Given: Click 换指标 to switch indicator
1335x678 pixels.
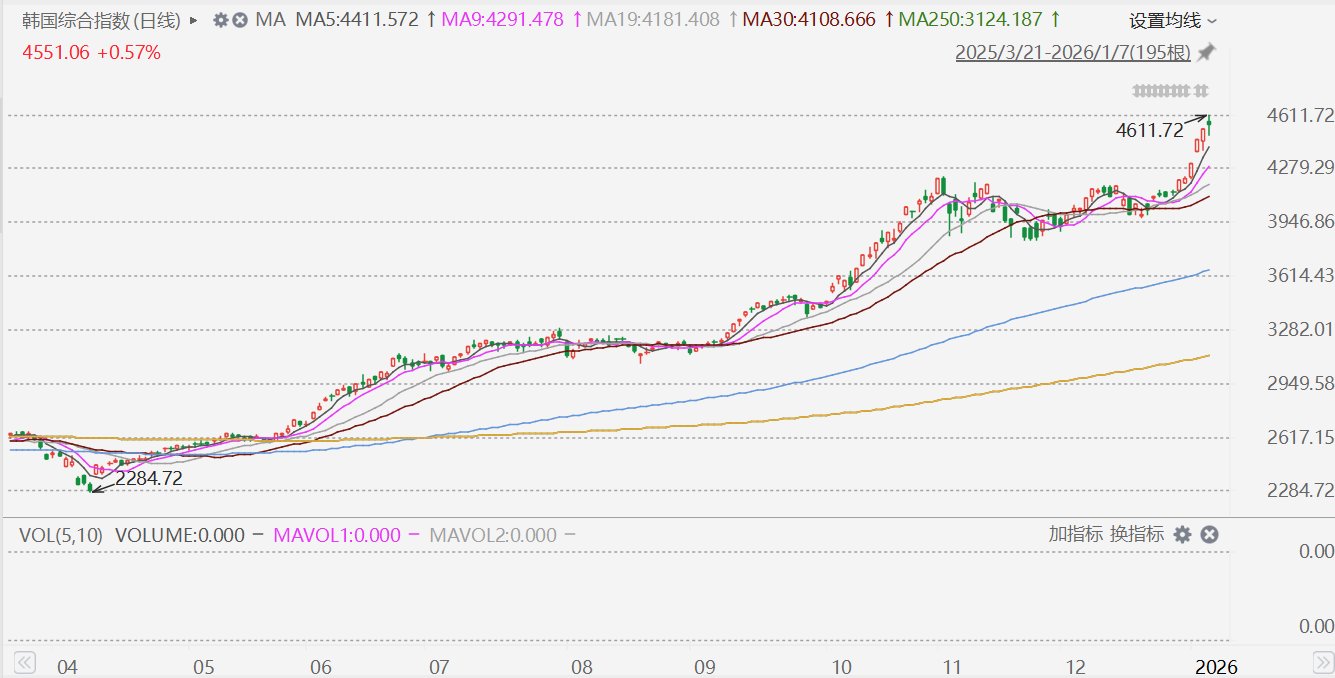Looking at the screenshot, I should pyautogui.click(x=1136, y=534).
